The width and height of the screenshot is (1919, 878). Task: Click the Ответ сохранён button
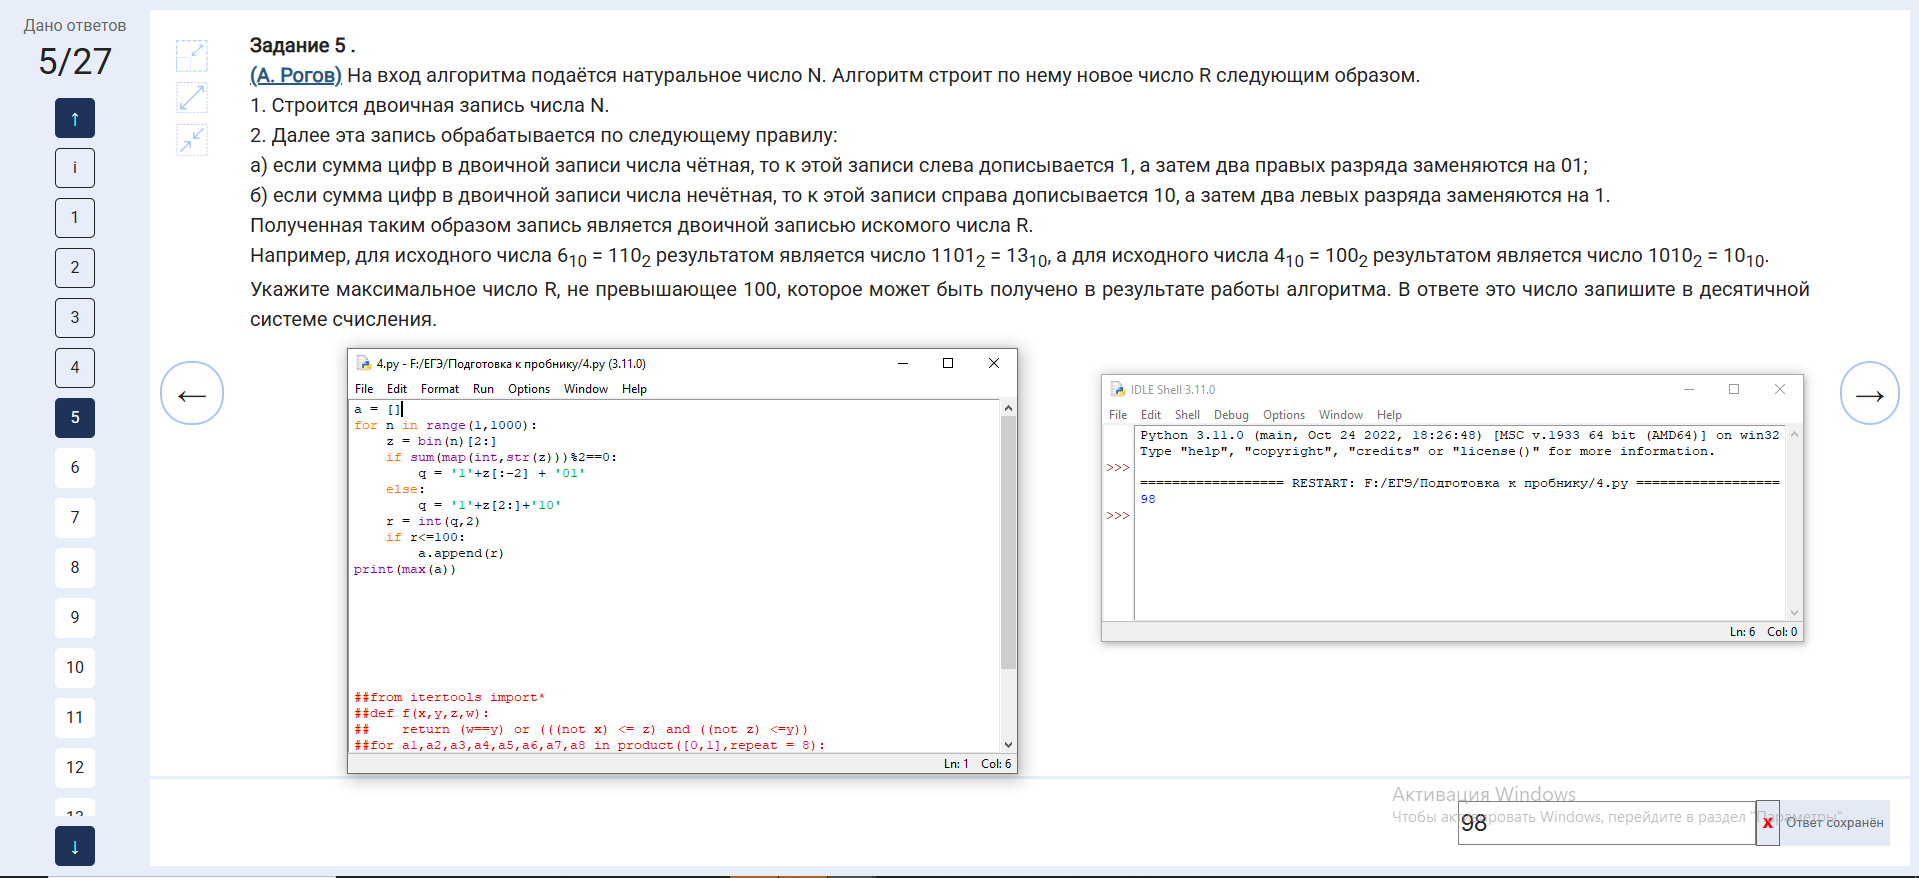click(x=1835, y=823)
